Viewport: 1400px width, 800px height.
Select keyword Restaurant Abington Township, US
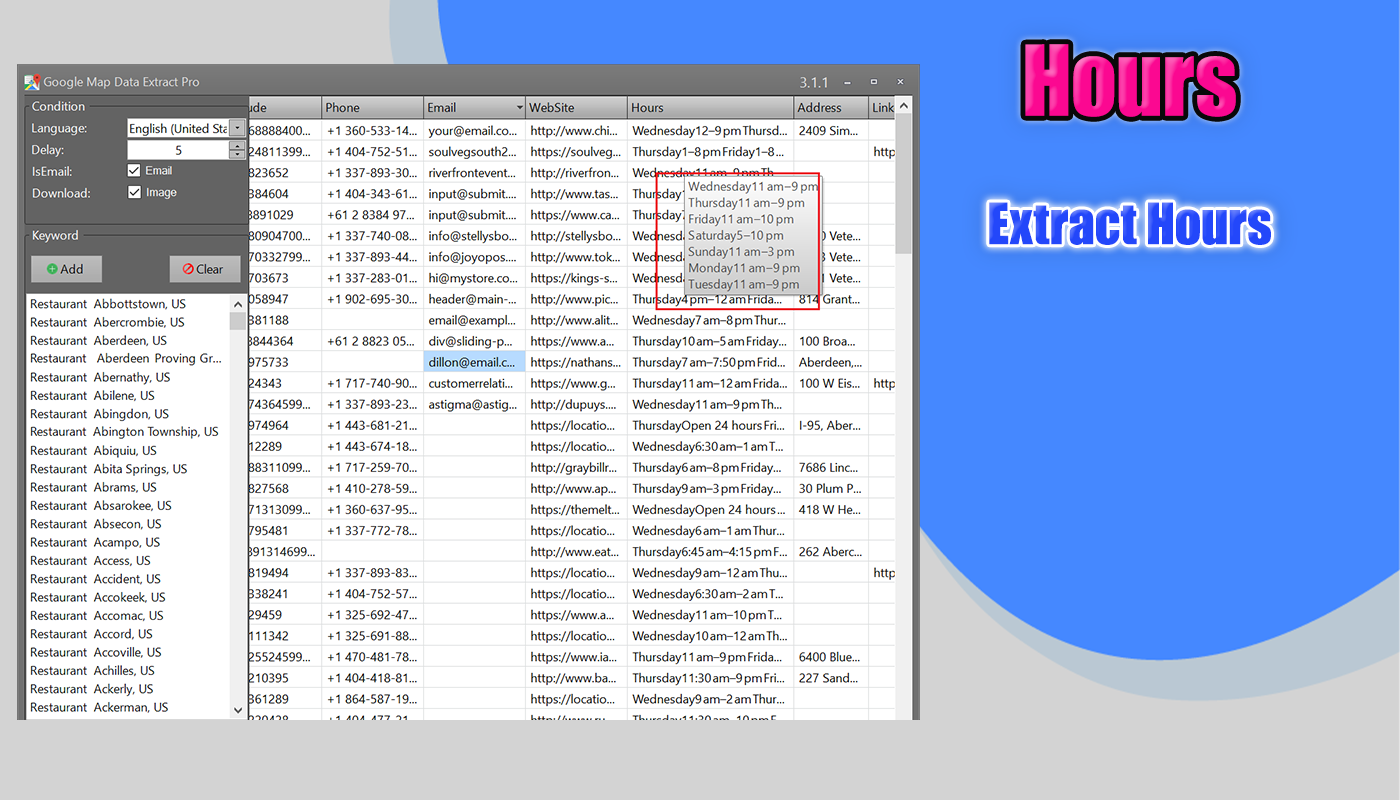tap(124, 432)
